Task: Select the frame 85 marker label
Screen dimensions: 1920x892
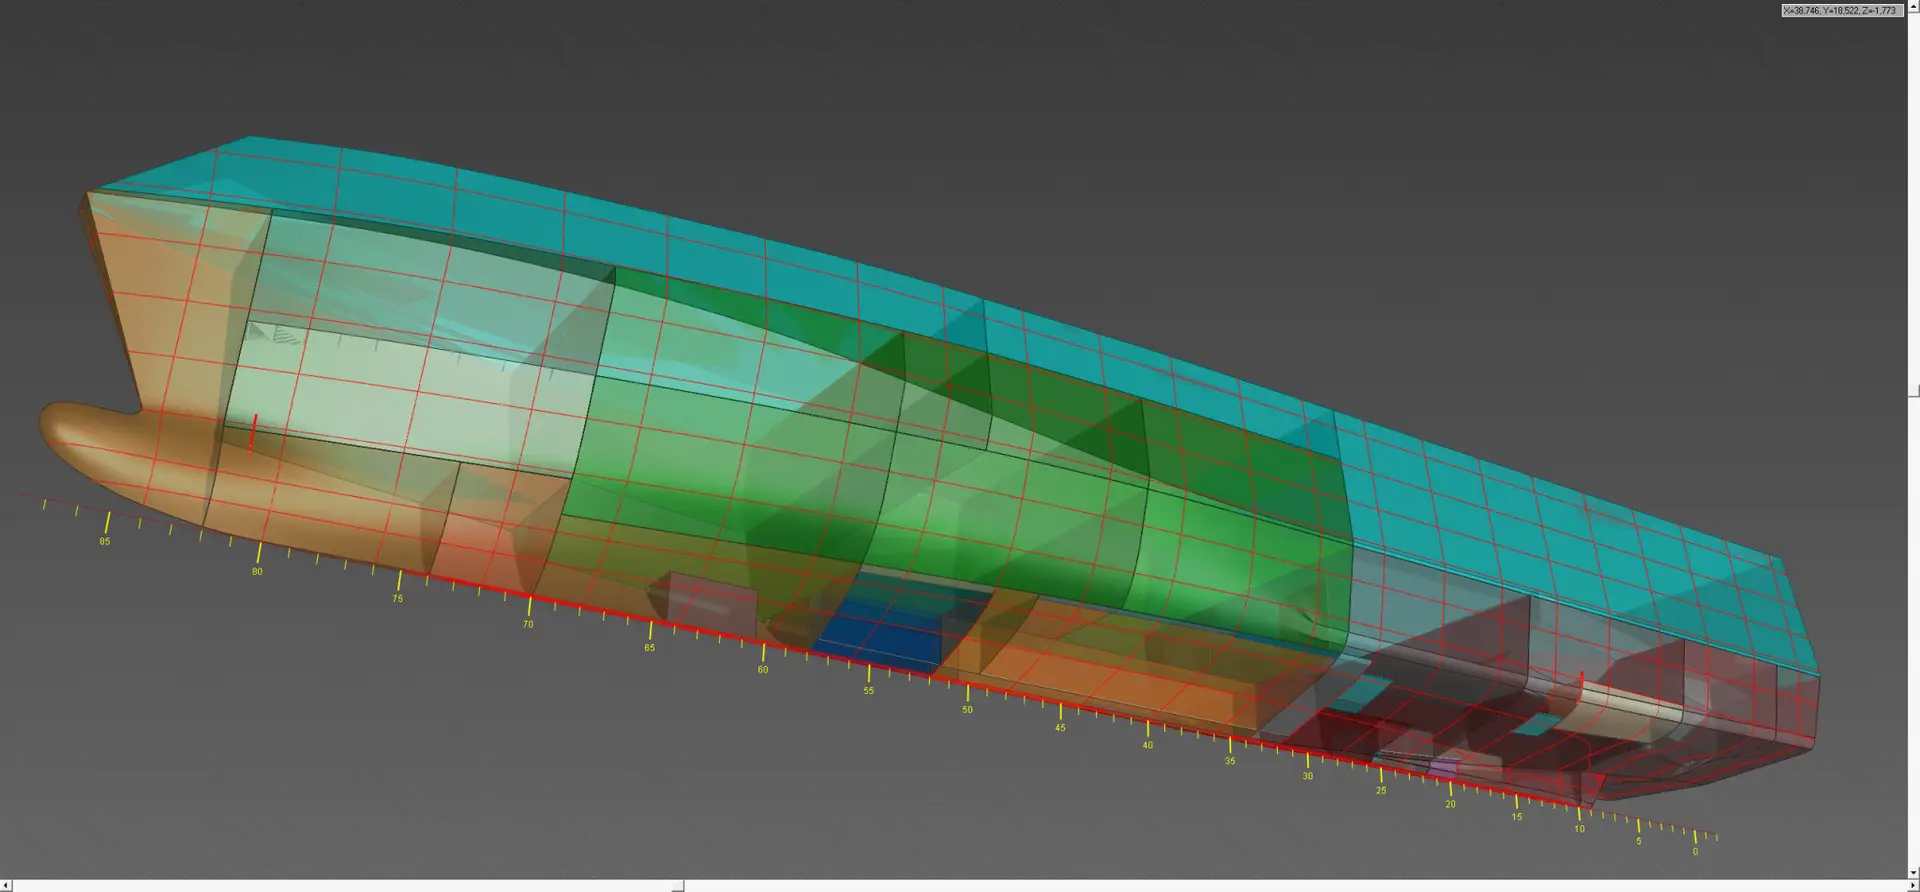Action: pos(105,542)
